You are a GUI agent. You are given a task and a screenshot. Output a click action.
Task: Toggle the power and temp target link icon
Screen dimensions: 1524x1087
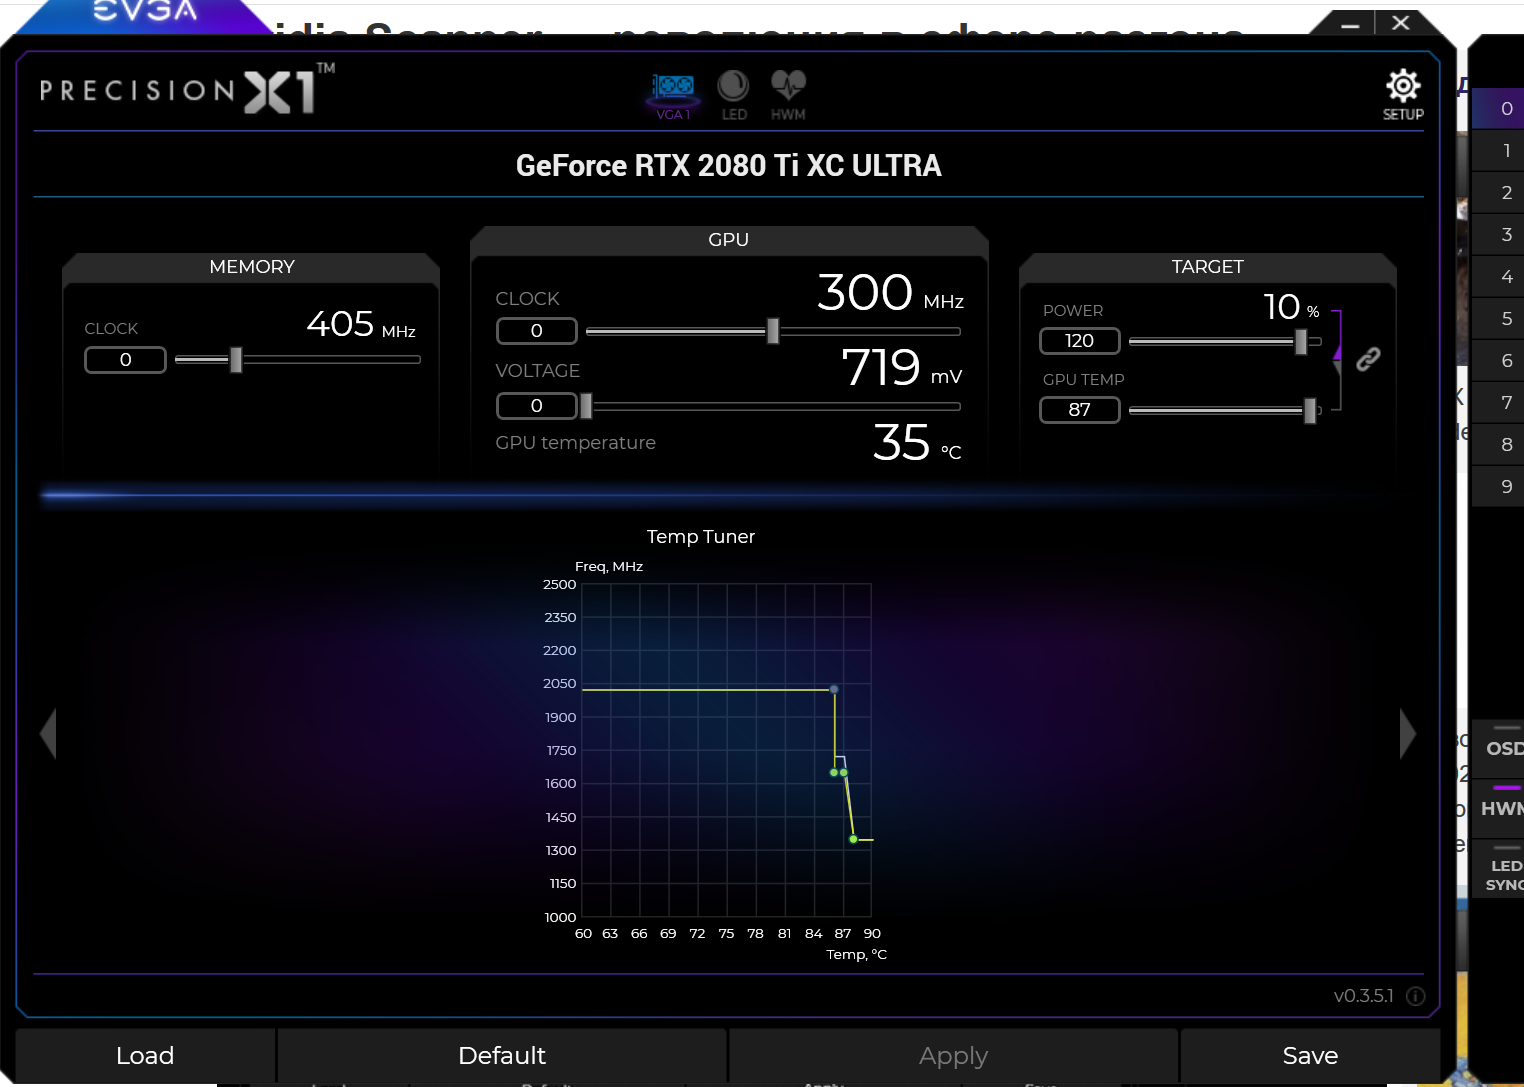pyautogui.click(x=1368, y=359)
